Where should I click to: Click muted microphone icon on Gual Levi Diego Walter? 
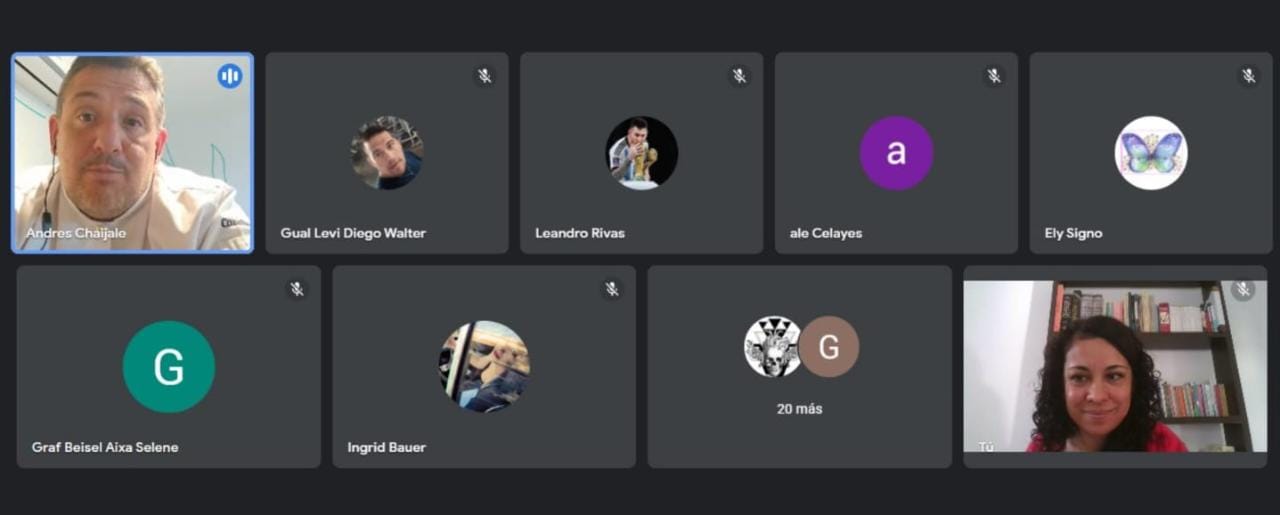[x=485, y=76]
